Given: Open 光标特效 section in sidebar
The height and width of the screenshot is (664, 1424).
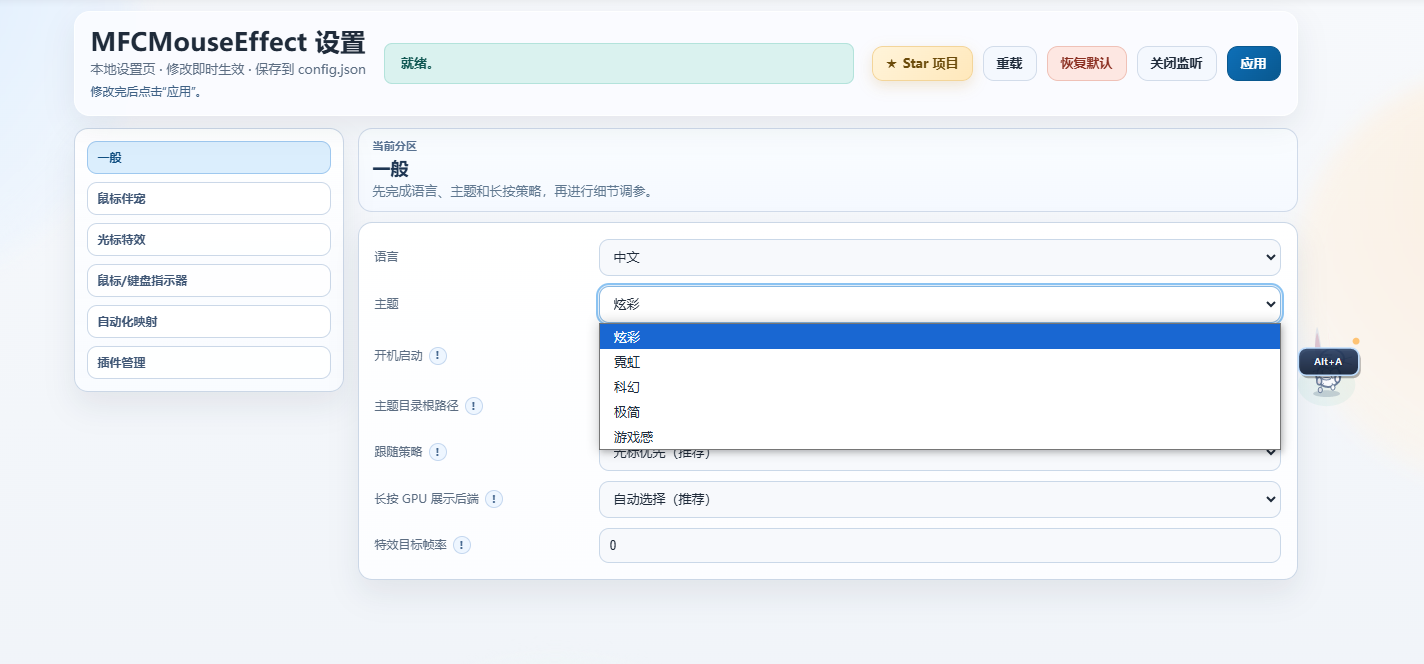Looking at the screenshot, I should click(208, 240).
